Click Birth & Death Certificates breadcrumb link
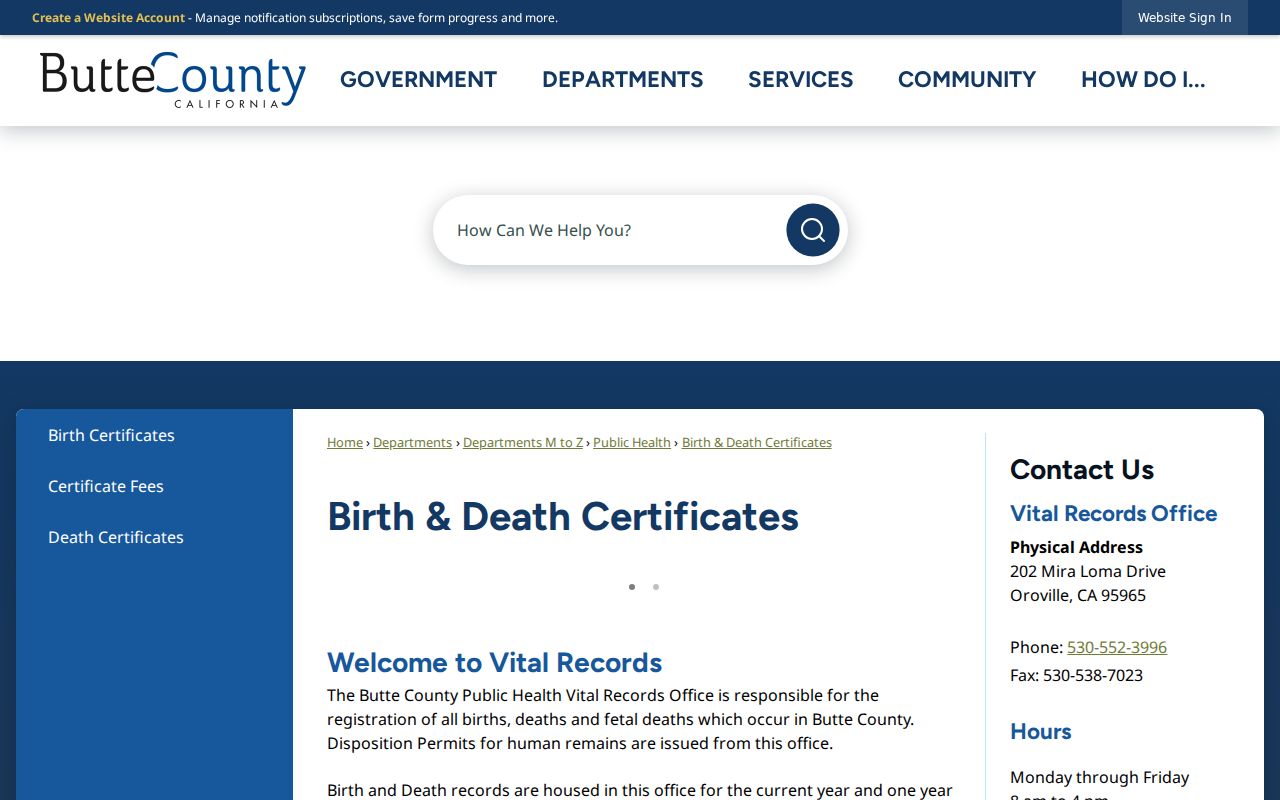 757,442
